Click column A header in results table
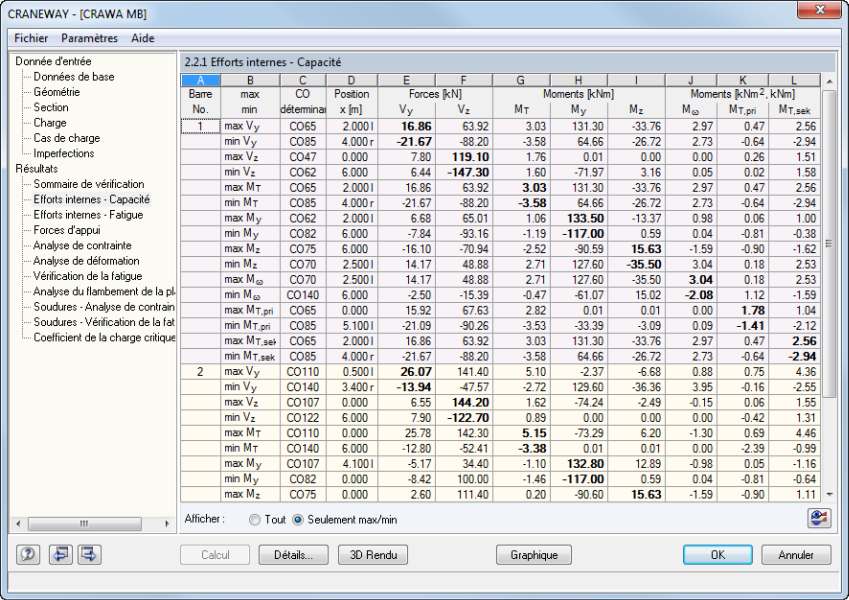This screenshot has height=600, width=849. (x=201, y=80)
